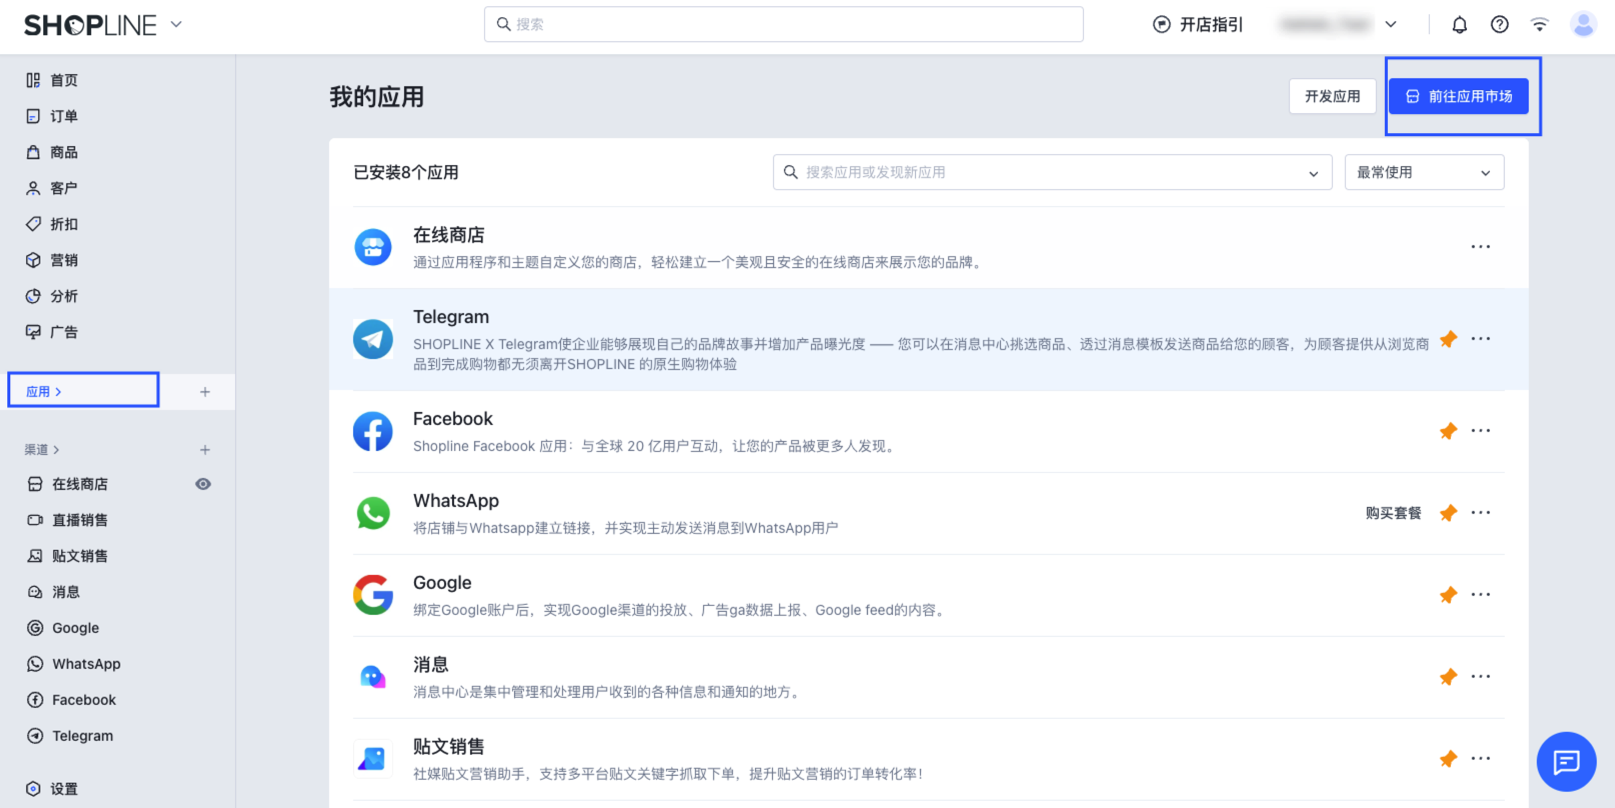Screen dimensions: 1615x808
Task: Open more options for Google app
Action: pyautogui.click(x=1481, y=595)
